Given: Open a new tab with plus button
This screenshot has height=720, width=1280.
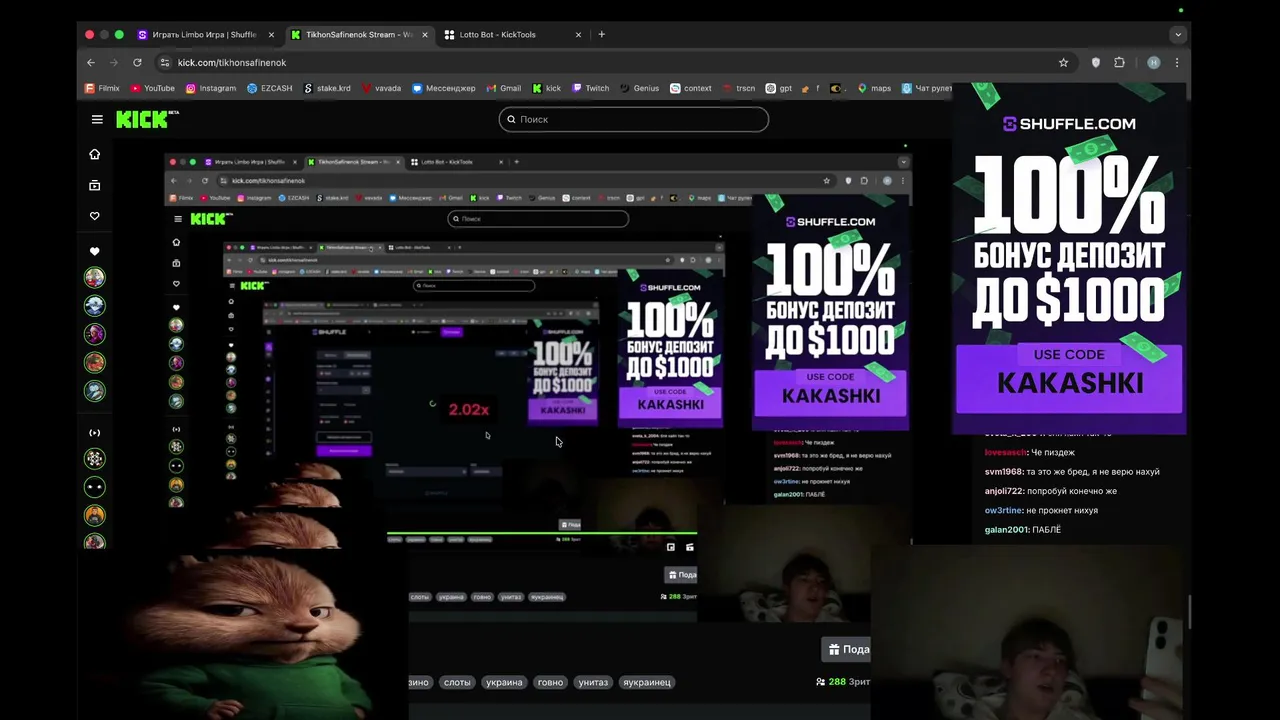Looking at the screenshot, I should pyautogui.click(x=601, y=34).
